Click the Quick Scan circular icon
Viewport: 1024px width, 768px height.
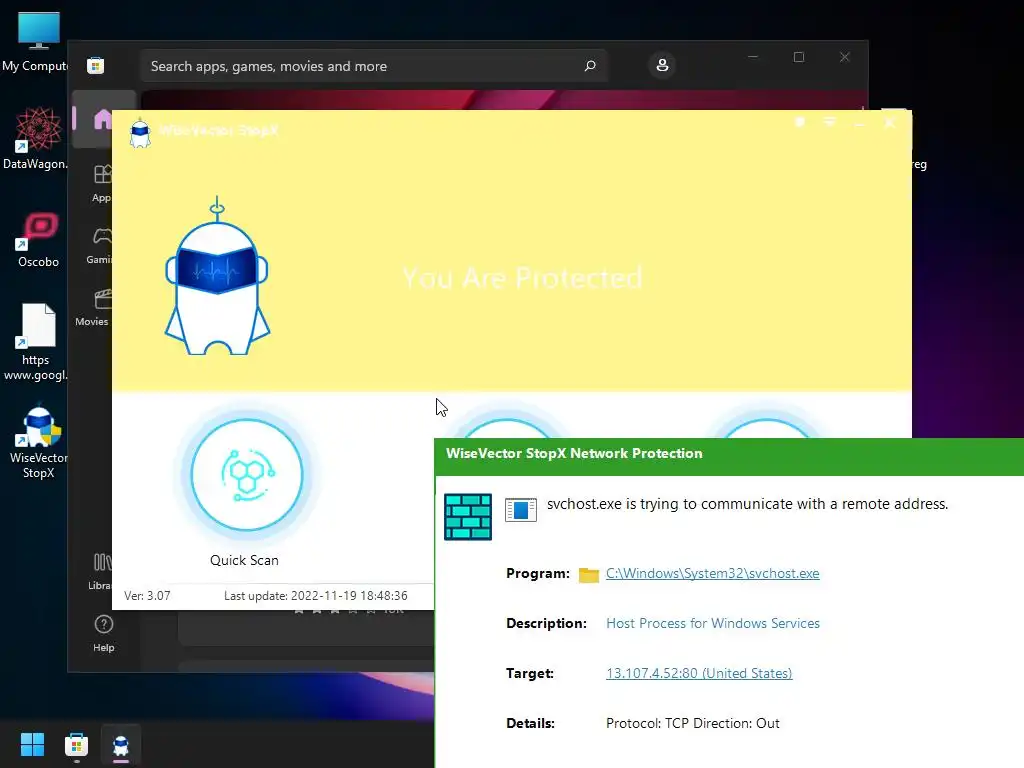246,475
